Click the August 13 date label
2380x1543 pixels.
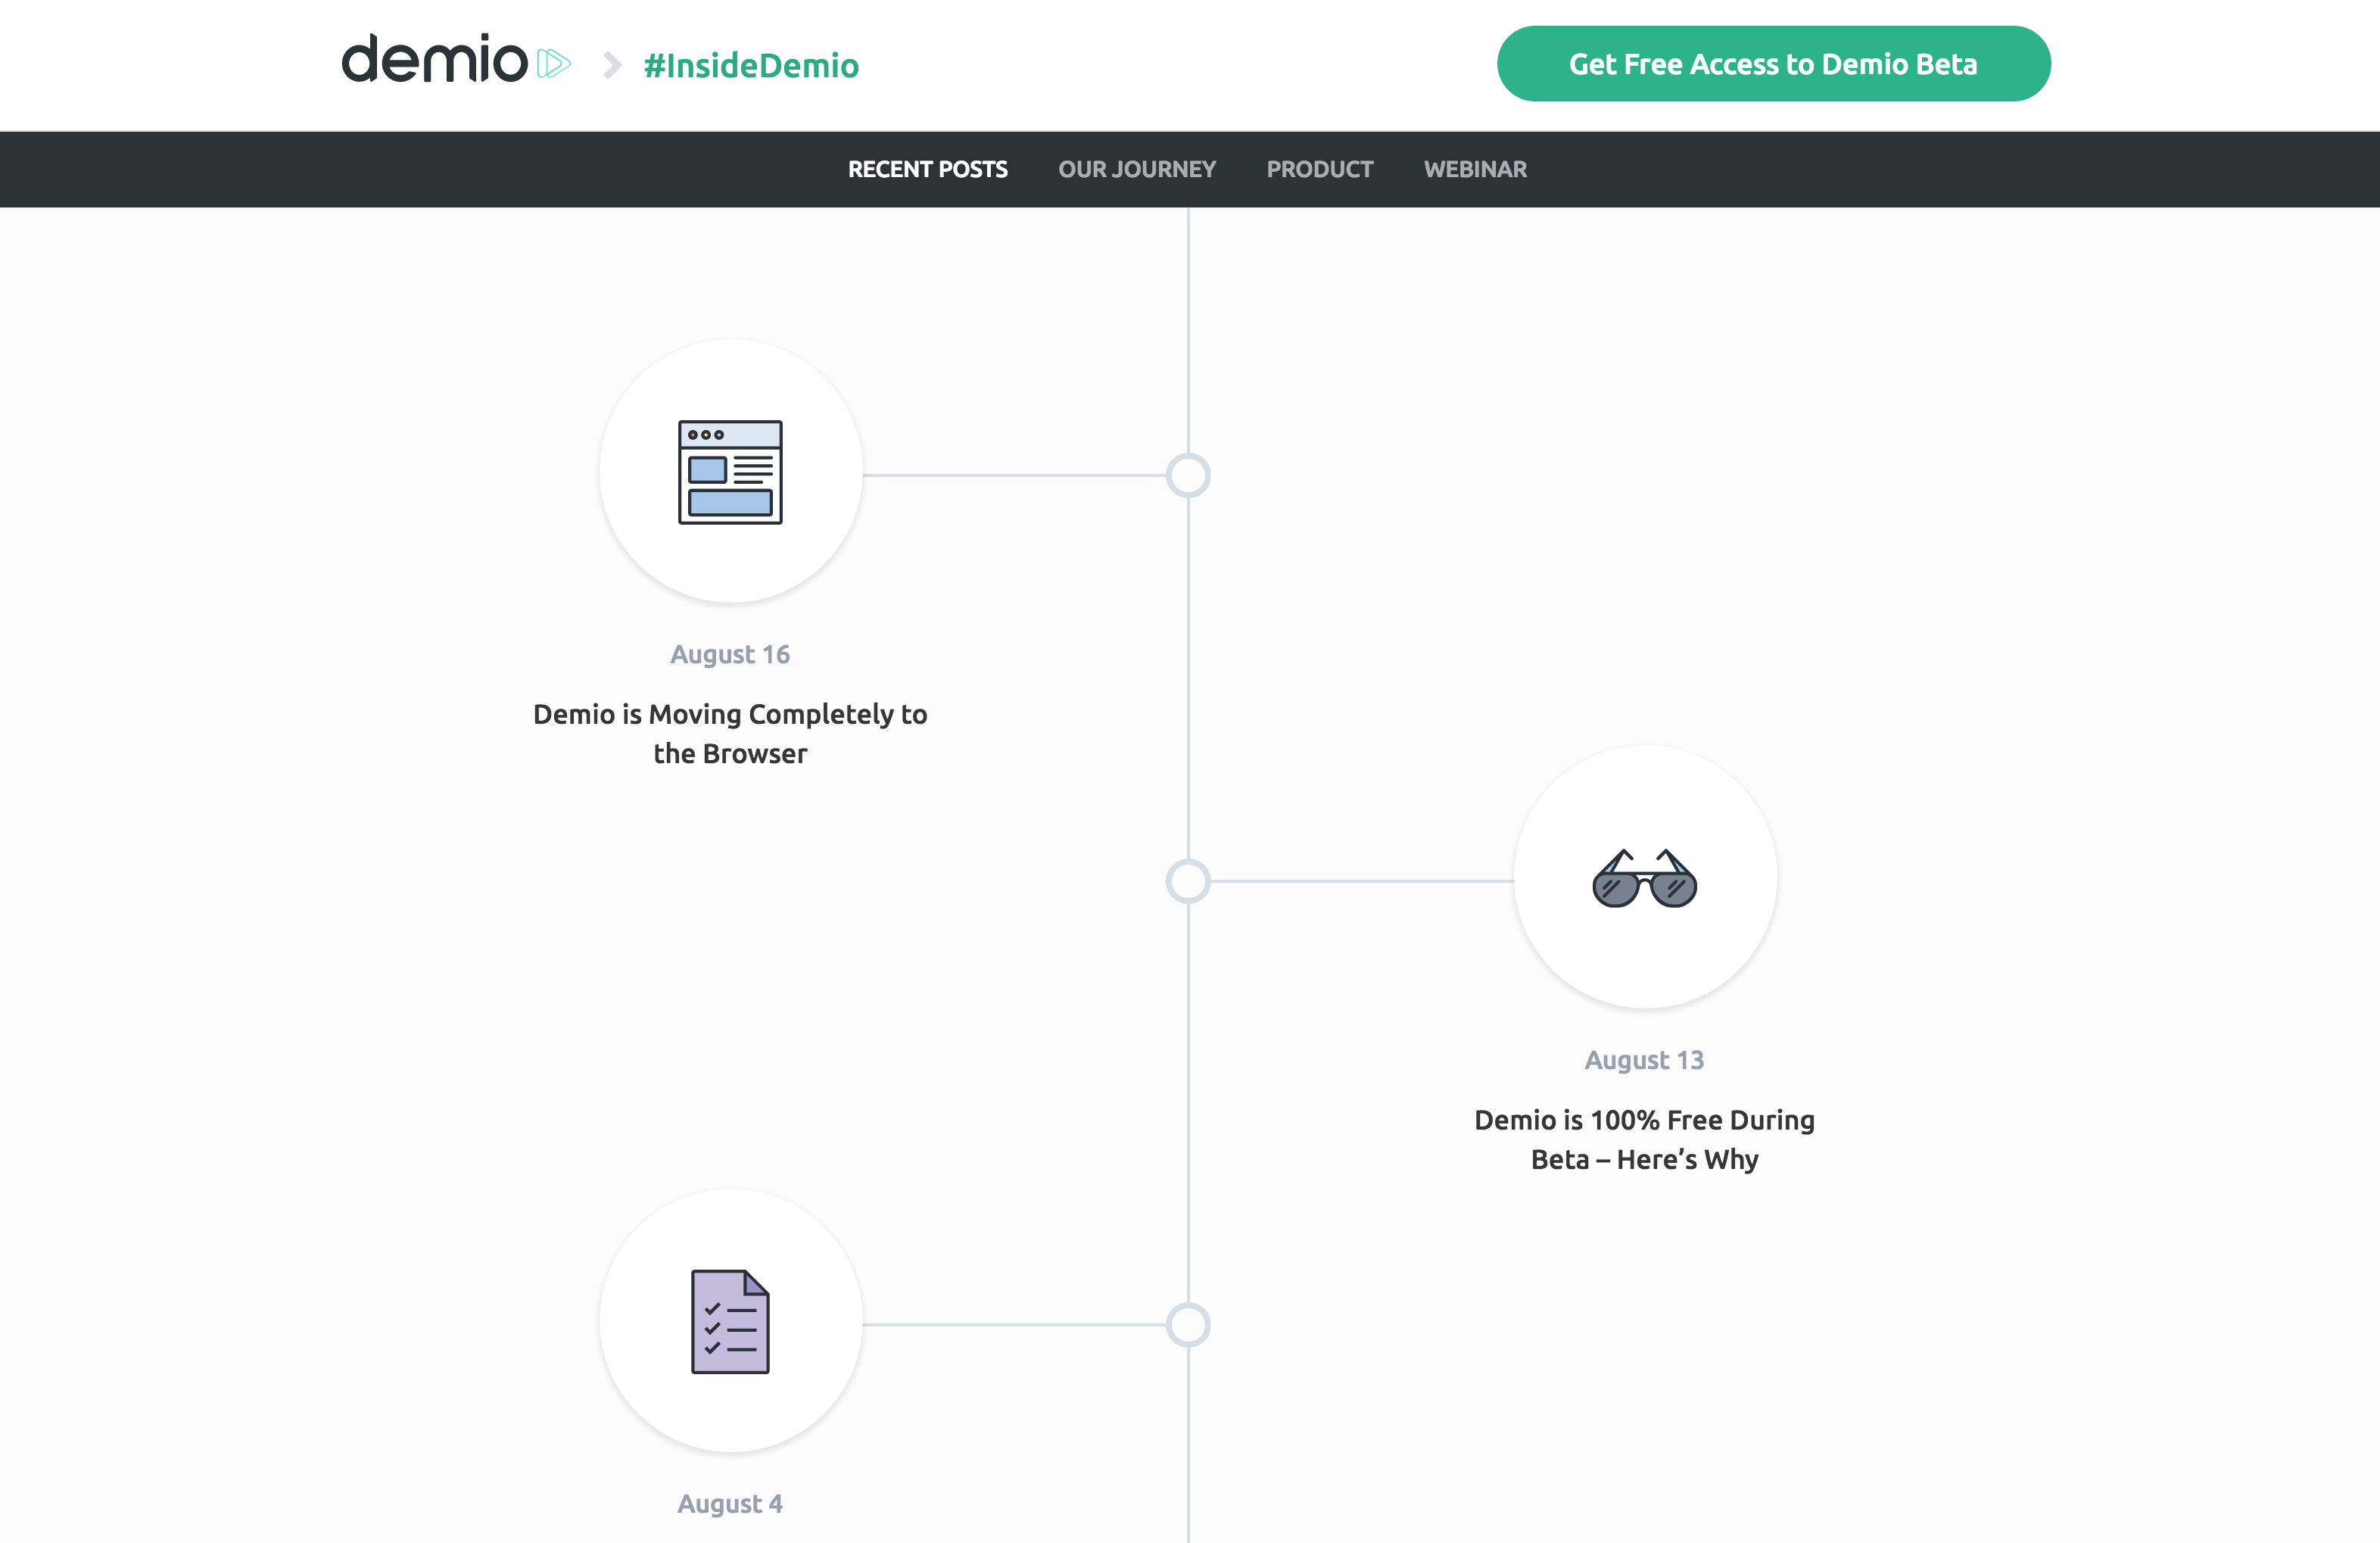1644,1060
